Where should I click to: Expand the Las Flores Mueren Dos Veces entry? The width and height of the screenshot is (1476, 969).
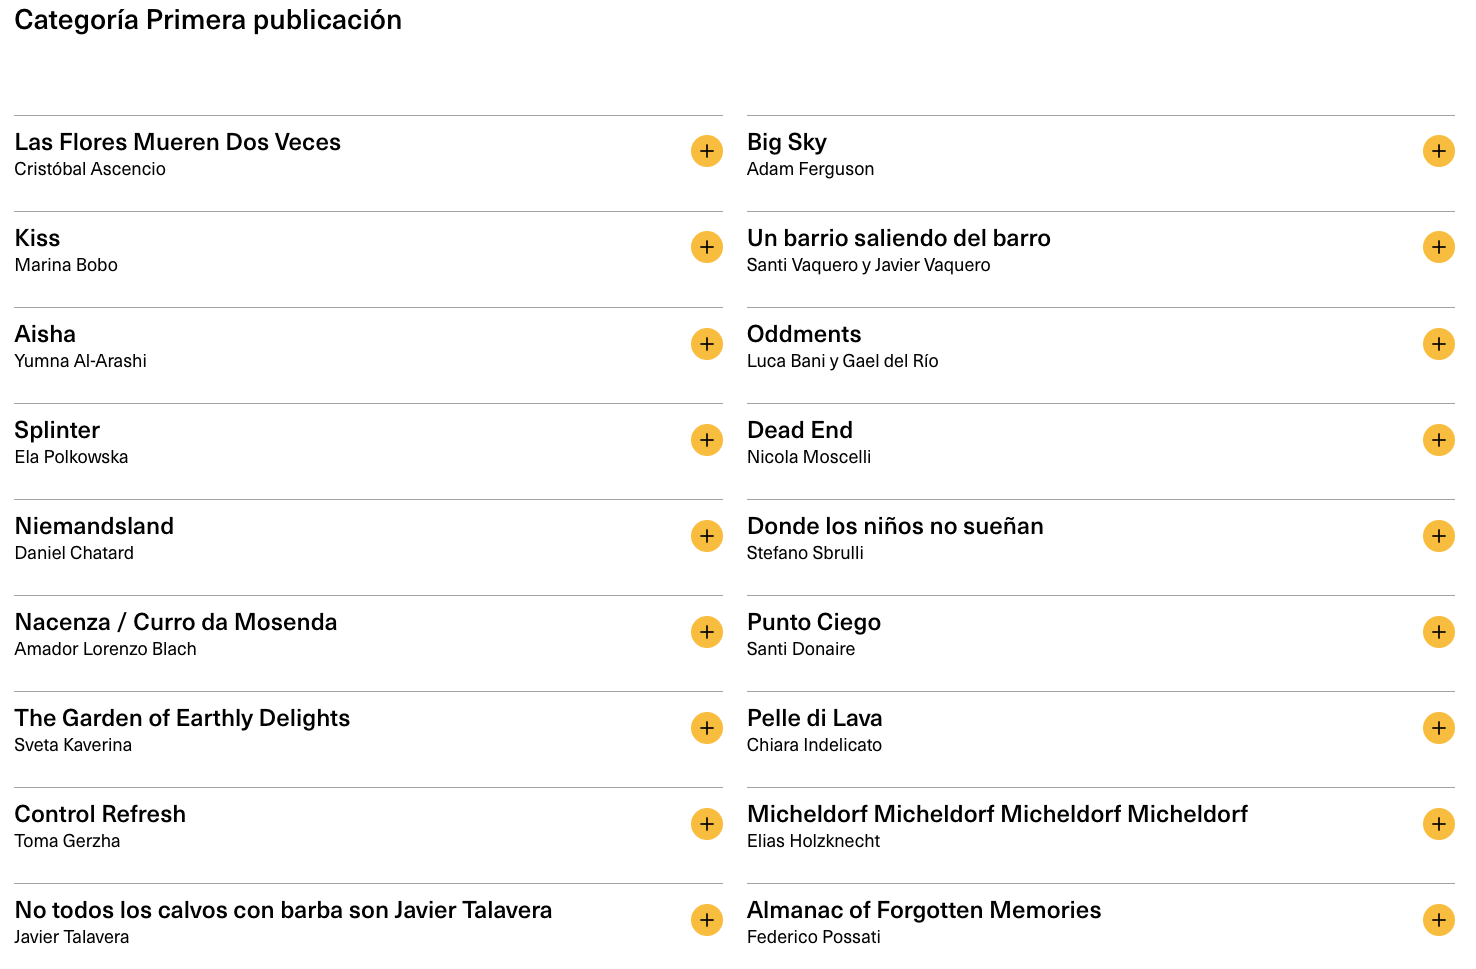(x=706, y=151)
